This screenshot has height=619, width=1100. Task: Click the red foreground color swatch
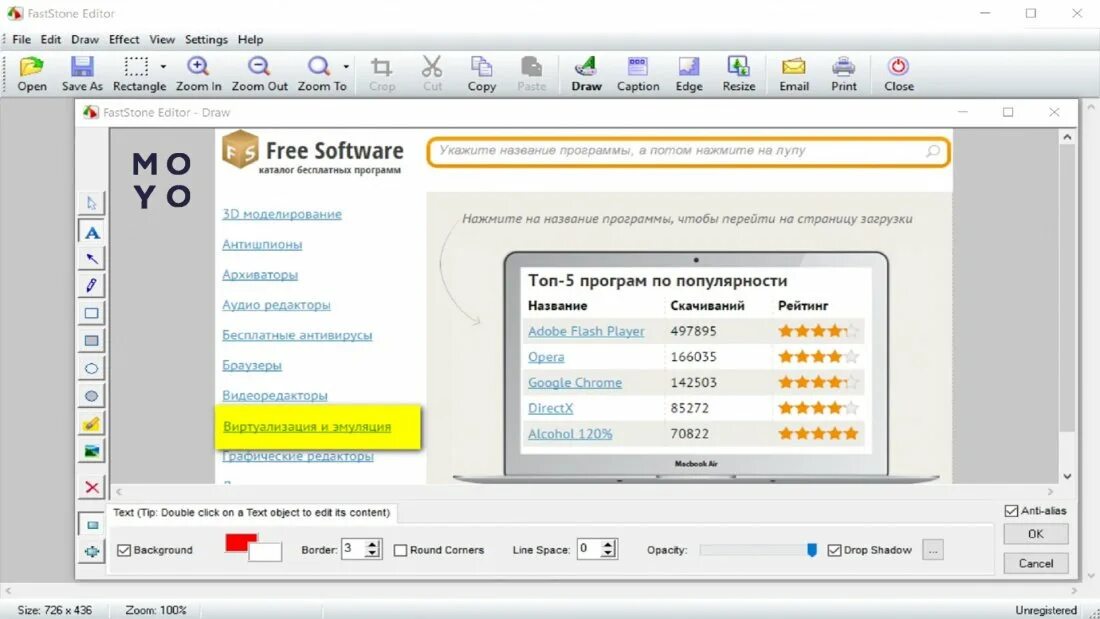(239, 542)
